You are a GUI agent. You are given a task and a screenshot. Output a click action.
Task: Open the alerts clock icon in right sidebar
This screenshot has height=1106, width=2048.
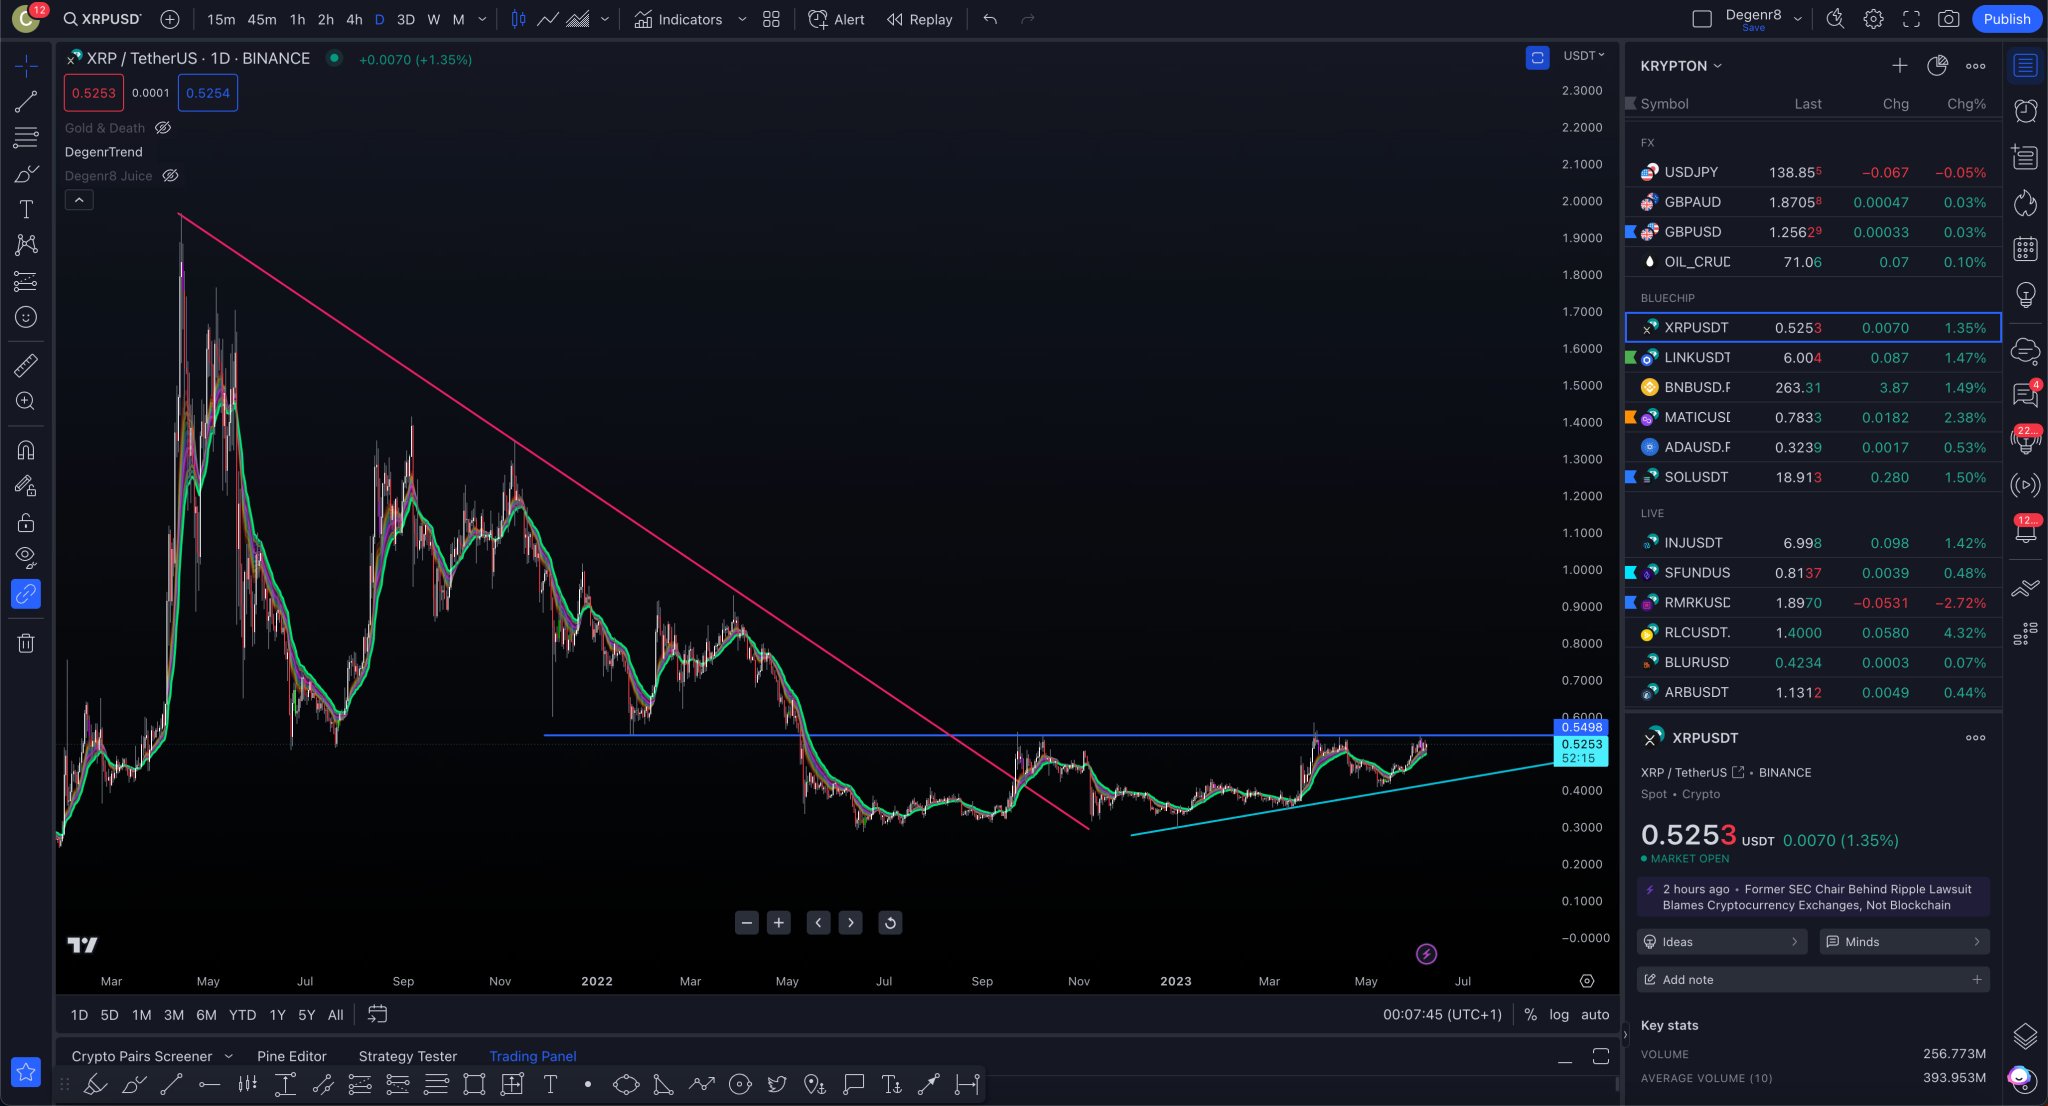2025,111
